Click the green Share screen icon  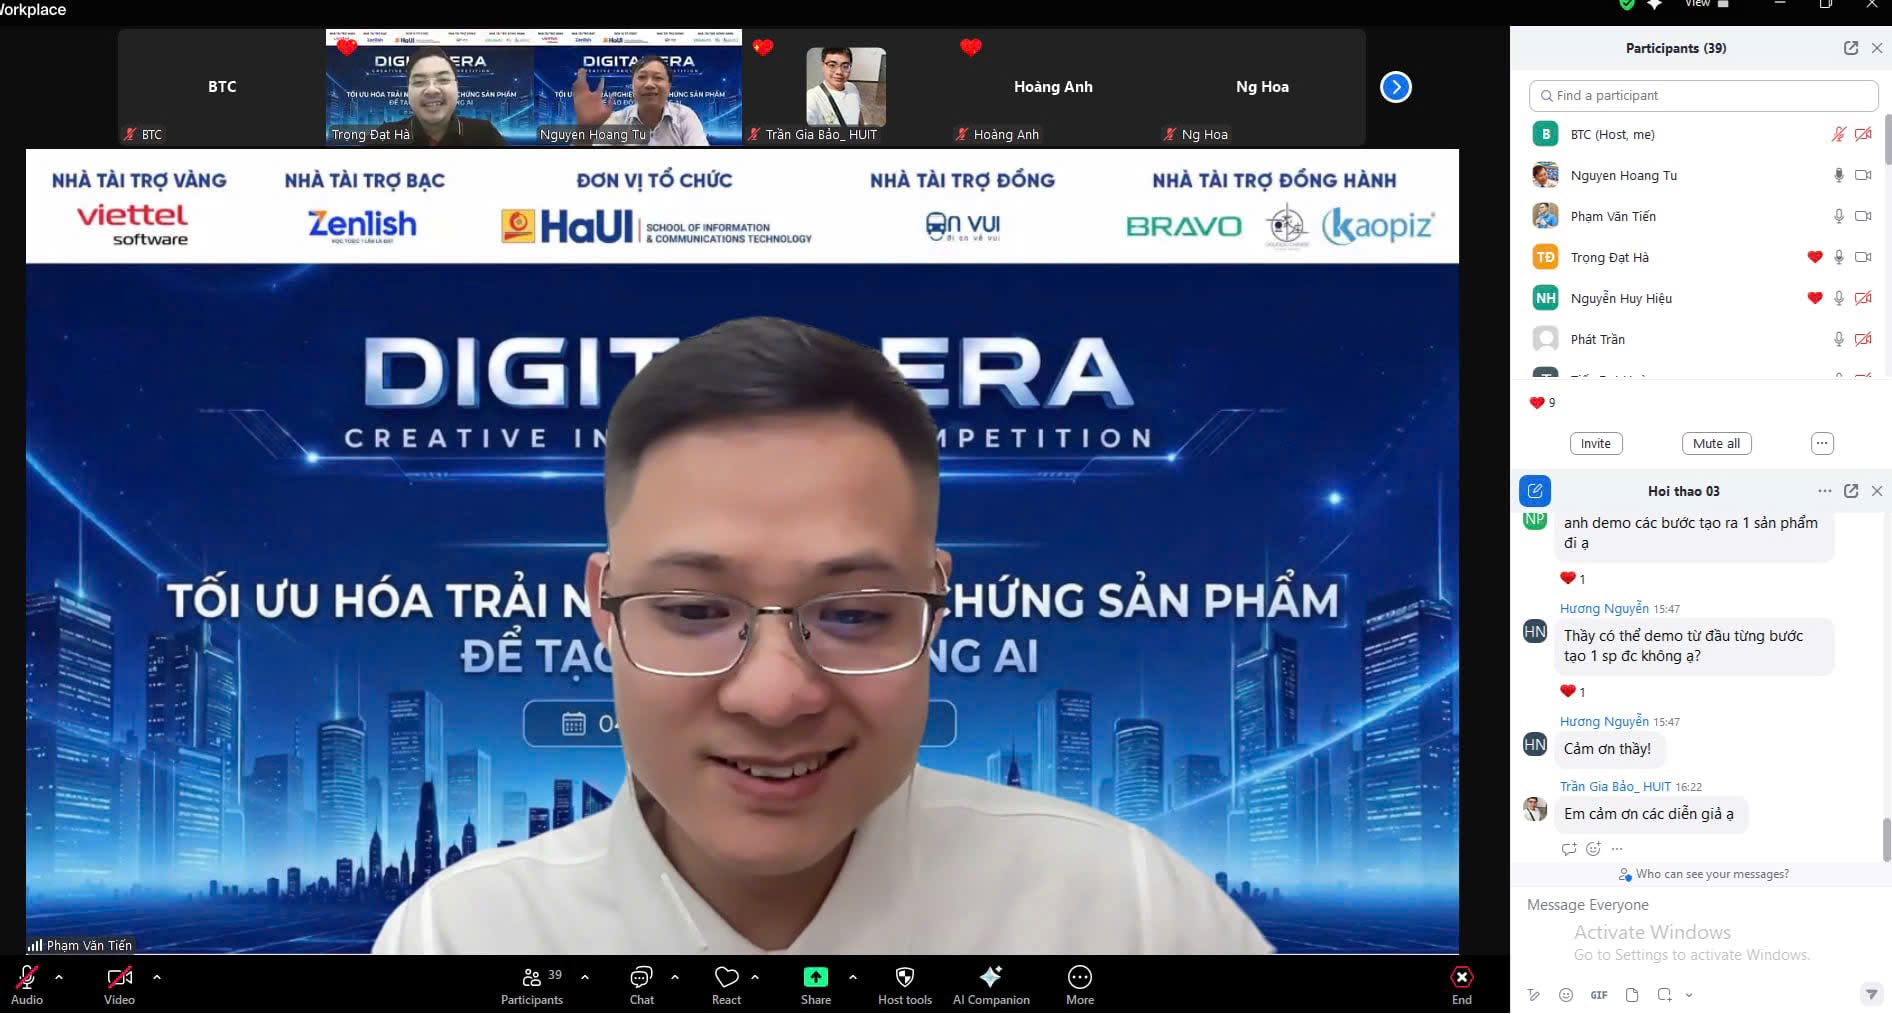pos(816,977)
